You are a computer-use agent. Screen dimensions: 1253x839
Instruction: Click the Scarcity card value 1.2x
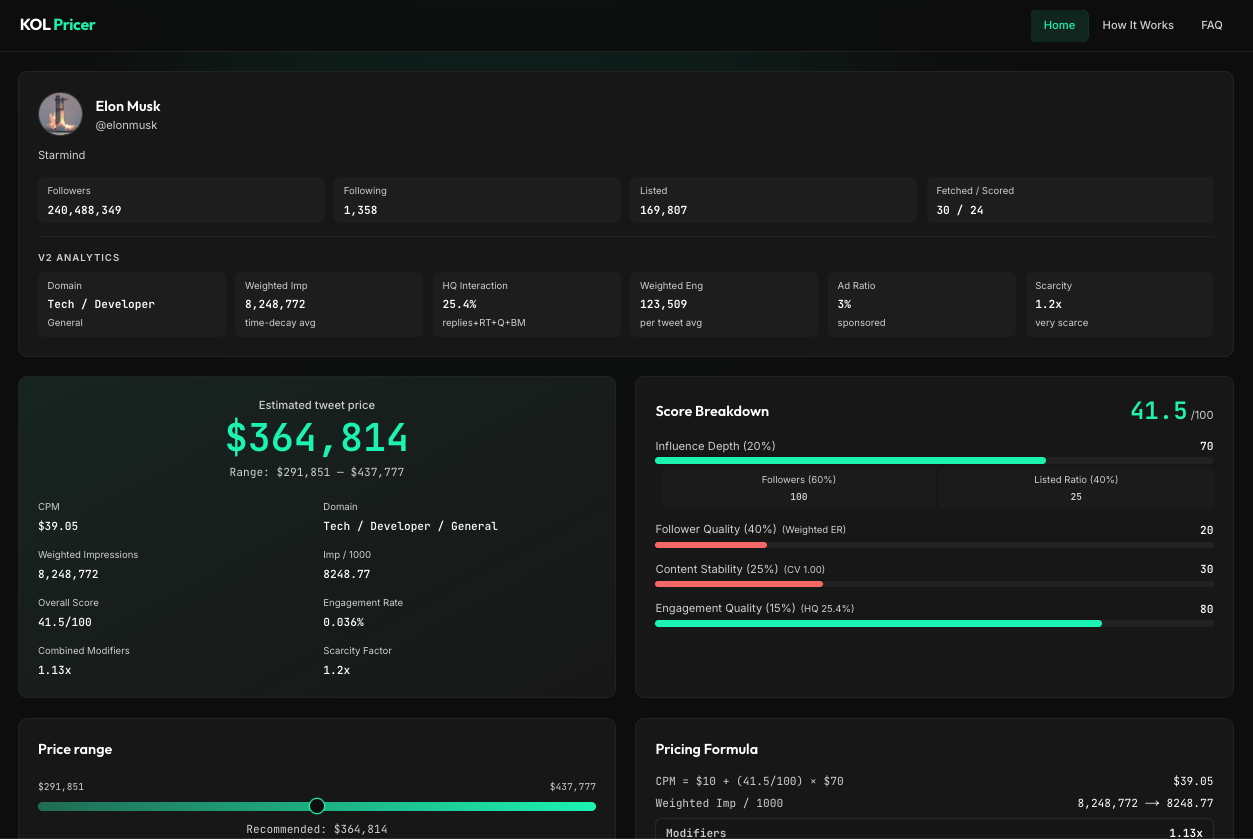pyautogui.click(x=1048, y=304)
